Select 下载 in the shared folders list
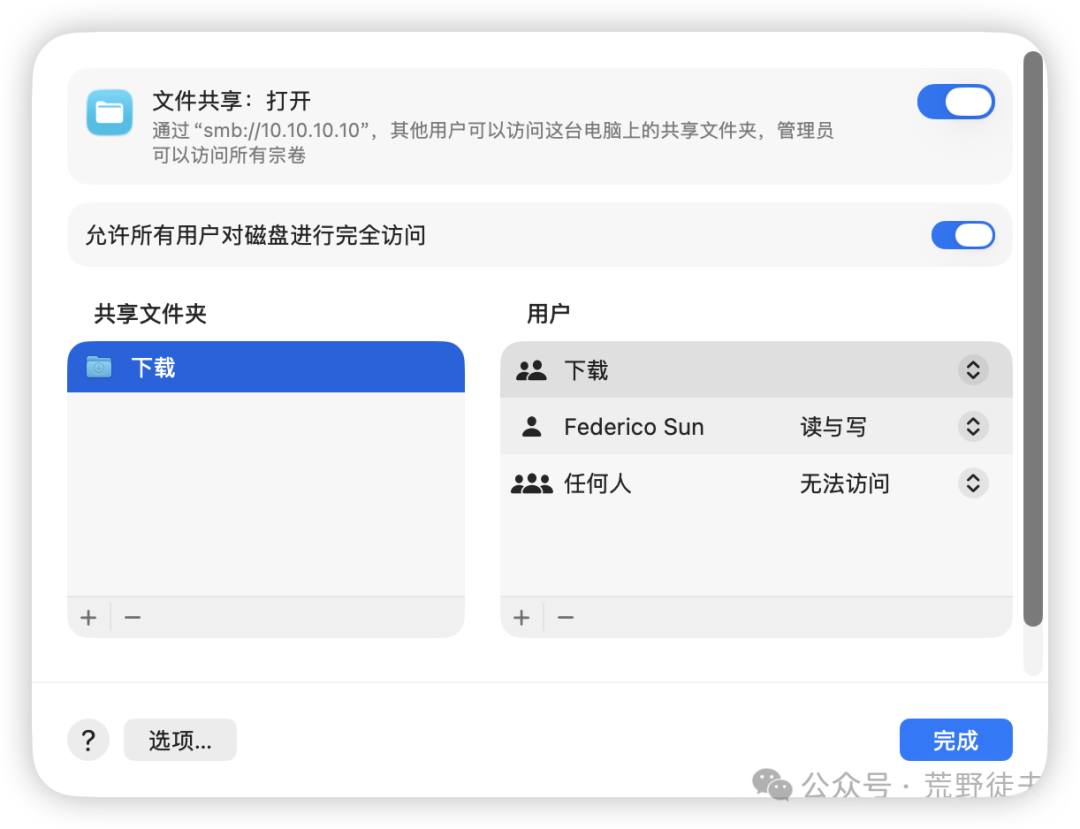Viewport: 1080px width, 829px height. (266, 367)
